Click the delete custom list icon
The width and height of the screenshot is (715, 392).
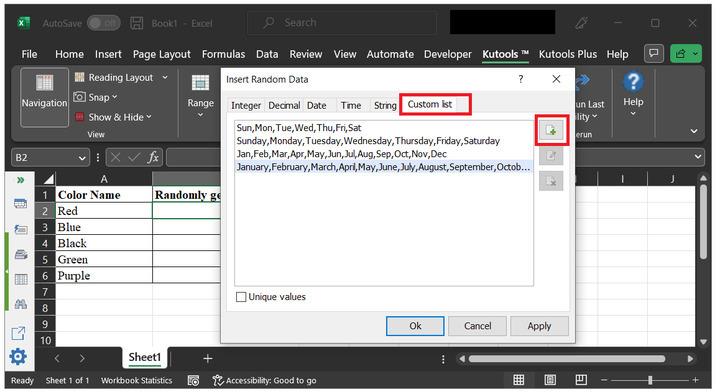[x=551, y=181]
